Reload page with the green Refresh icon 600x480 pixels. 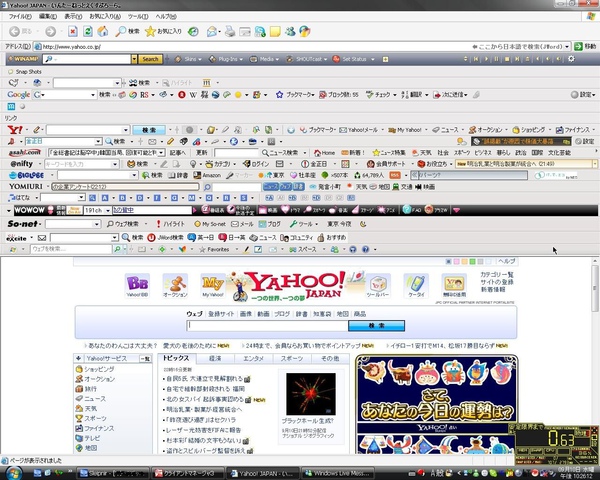pyautogui.click(x=88, y=31)
